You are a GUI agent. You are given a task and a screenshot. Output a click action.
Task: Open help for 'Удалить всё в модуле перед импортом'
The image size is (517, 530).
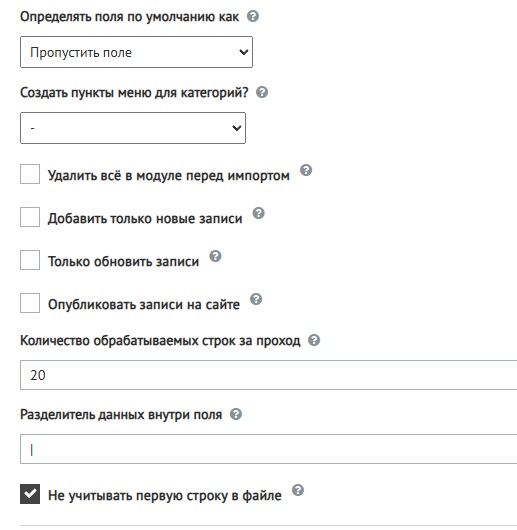click(x=306, y=170)
